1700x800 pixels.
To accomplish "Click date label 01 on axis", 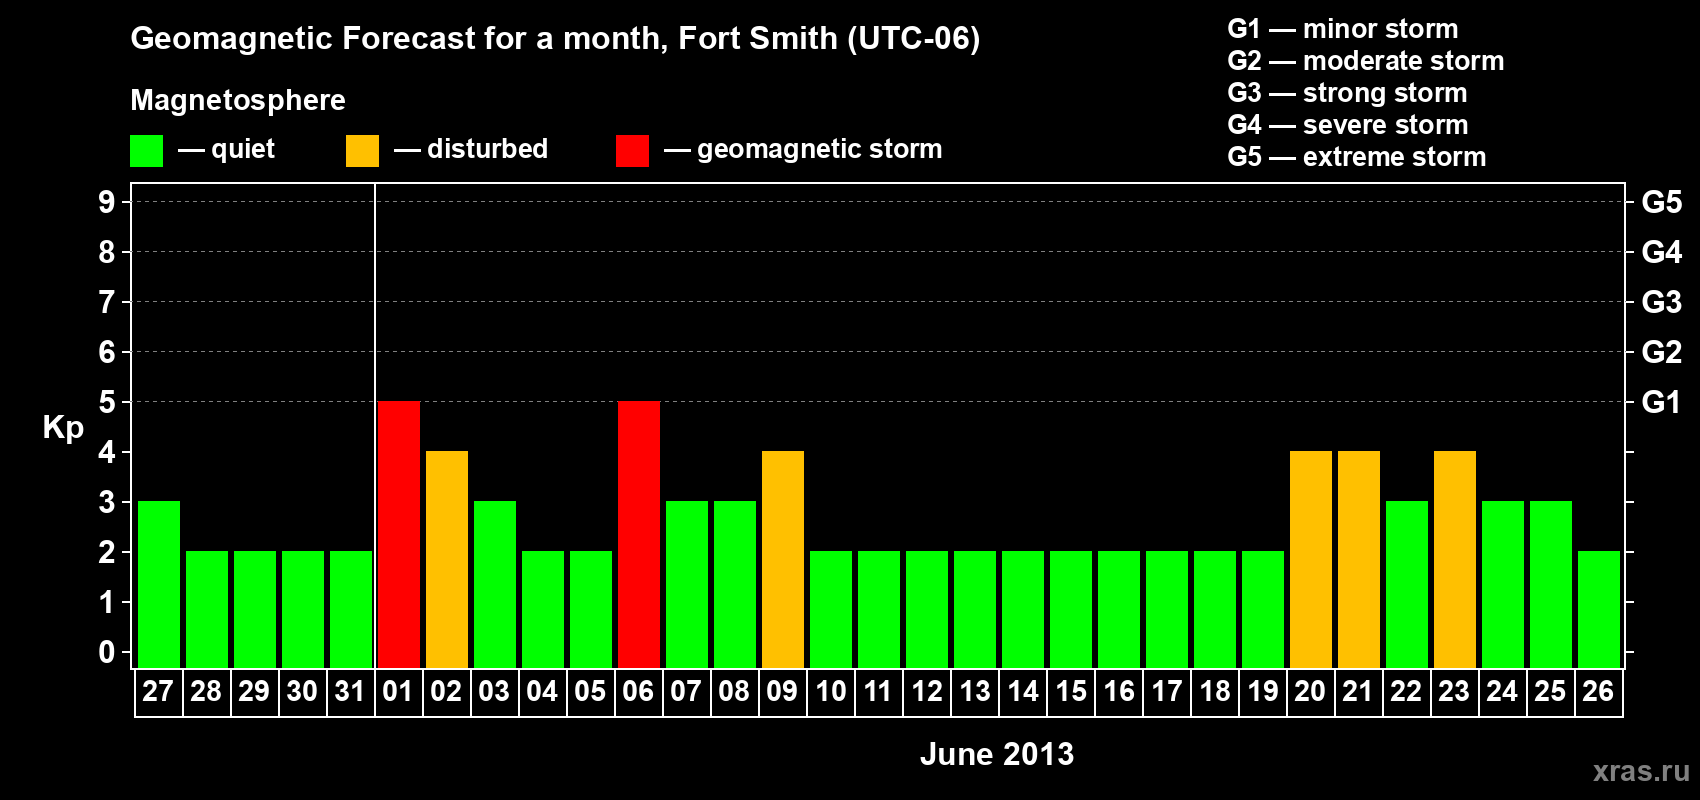I will 398,691.
